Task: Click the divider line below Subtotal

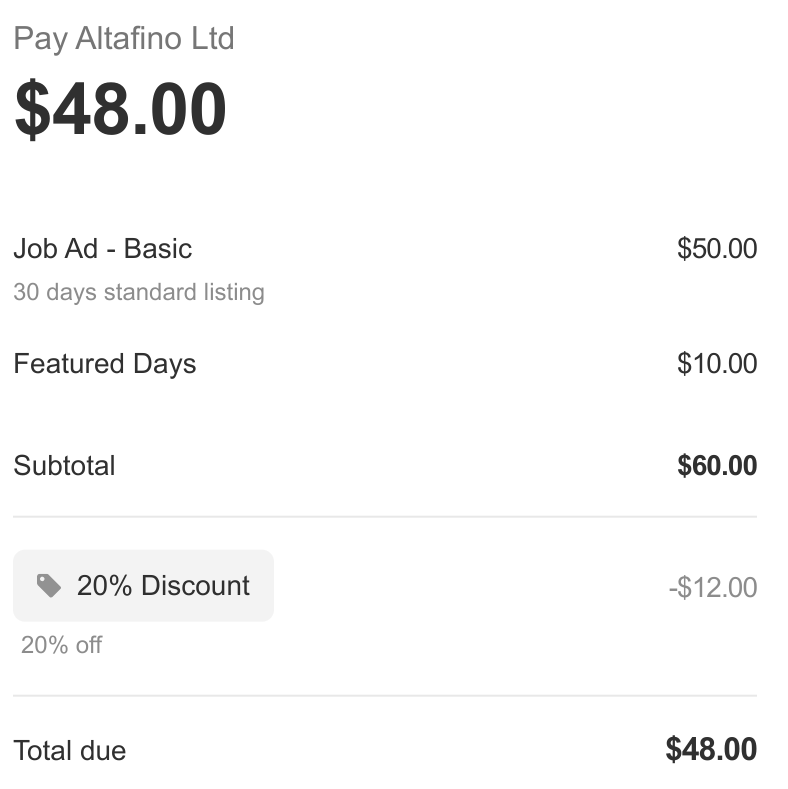Action: coord(385,517)
